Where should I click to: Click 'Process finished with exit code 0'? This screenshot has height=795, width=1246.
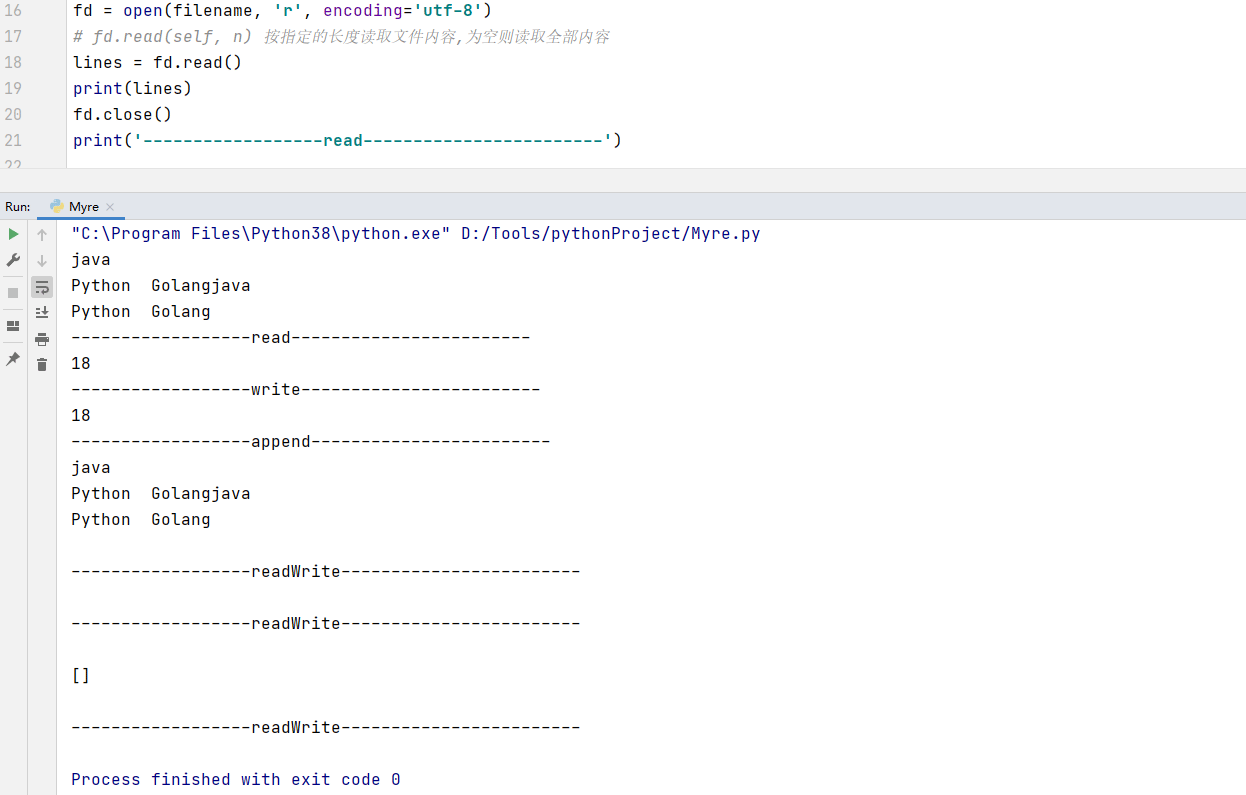236,780
